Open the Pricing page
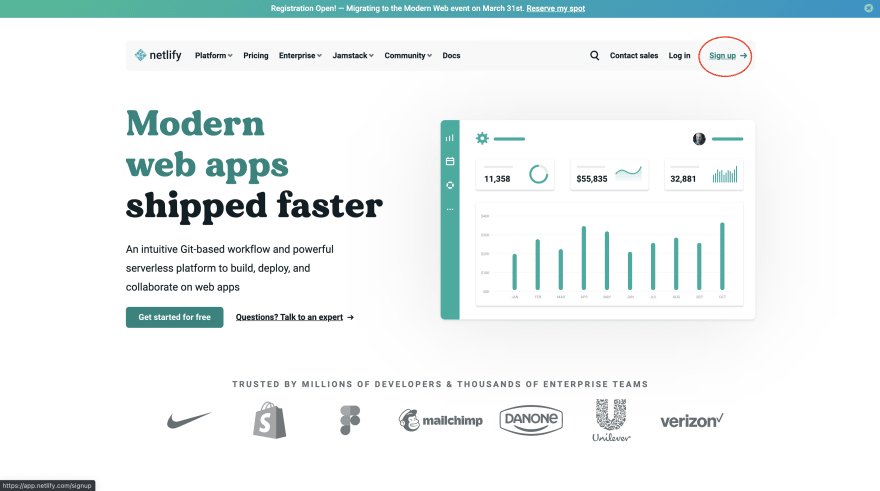880x491 pixels. pos(256,56)
